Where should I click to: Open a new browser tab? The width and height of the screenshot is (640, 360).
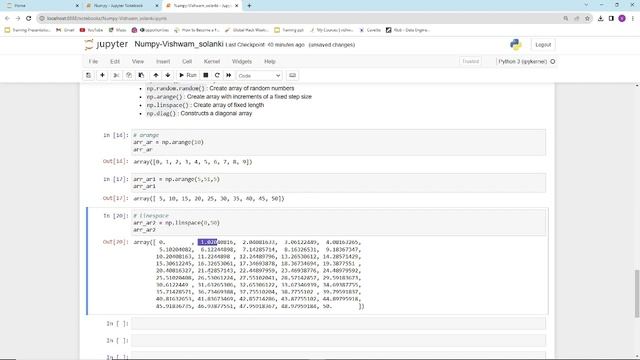point(249,6)
